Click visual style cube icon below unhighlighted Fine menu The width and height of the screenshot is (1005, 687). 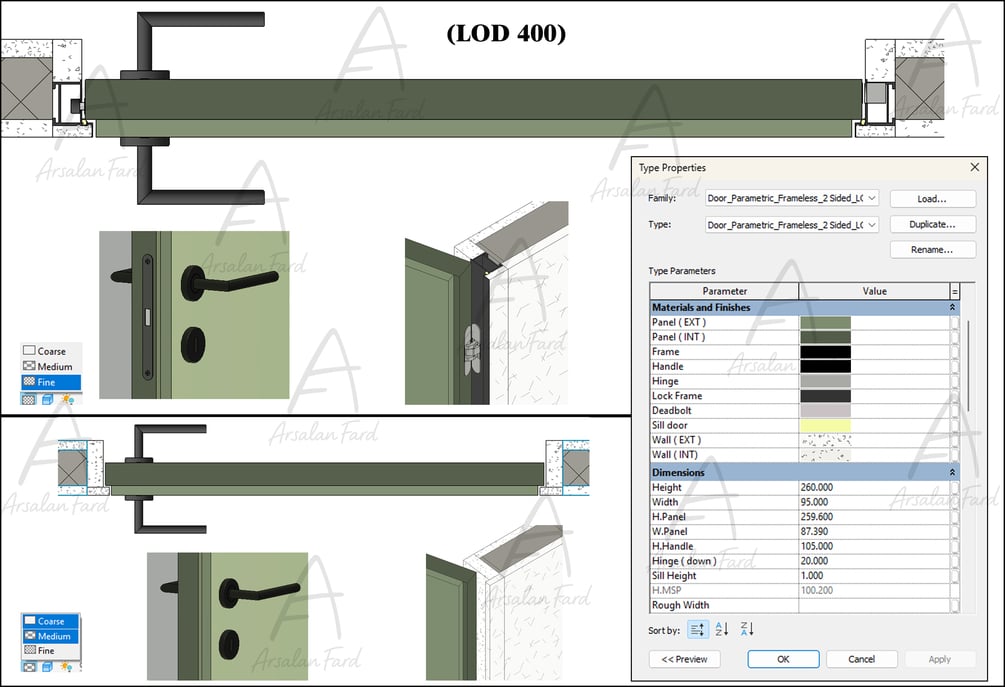coord(47,666)
